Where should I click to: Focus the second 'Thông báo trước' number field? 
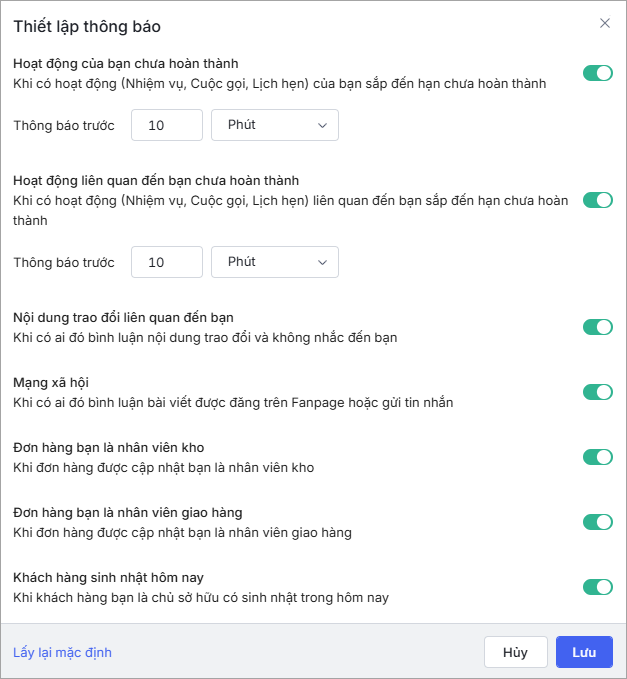(x=167, y=262)
